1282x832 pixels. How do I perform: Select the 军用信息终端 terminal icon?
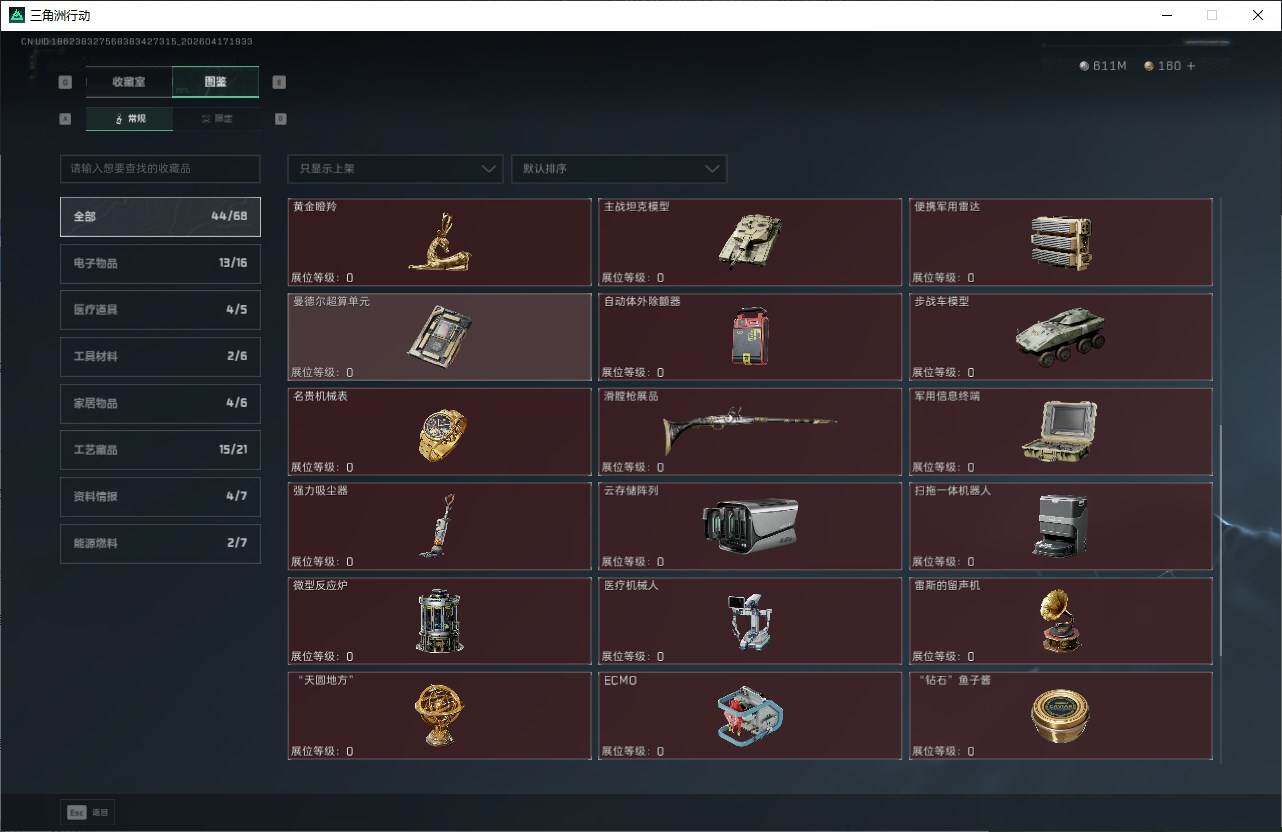[1060, 431]
